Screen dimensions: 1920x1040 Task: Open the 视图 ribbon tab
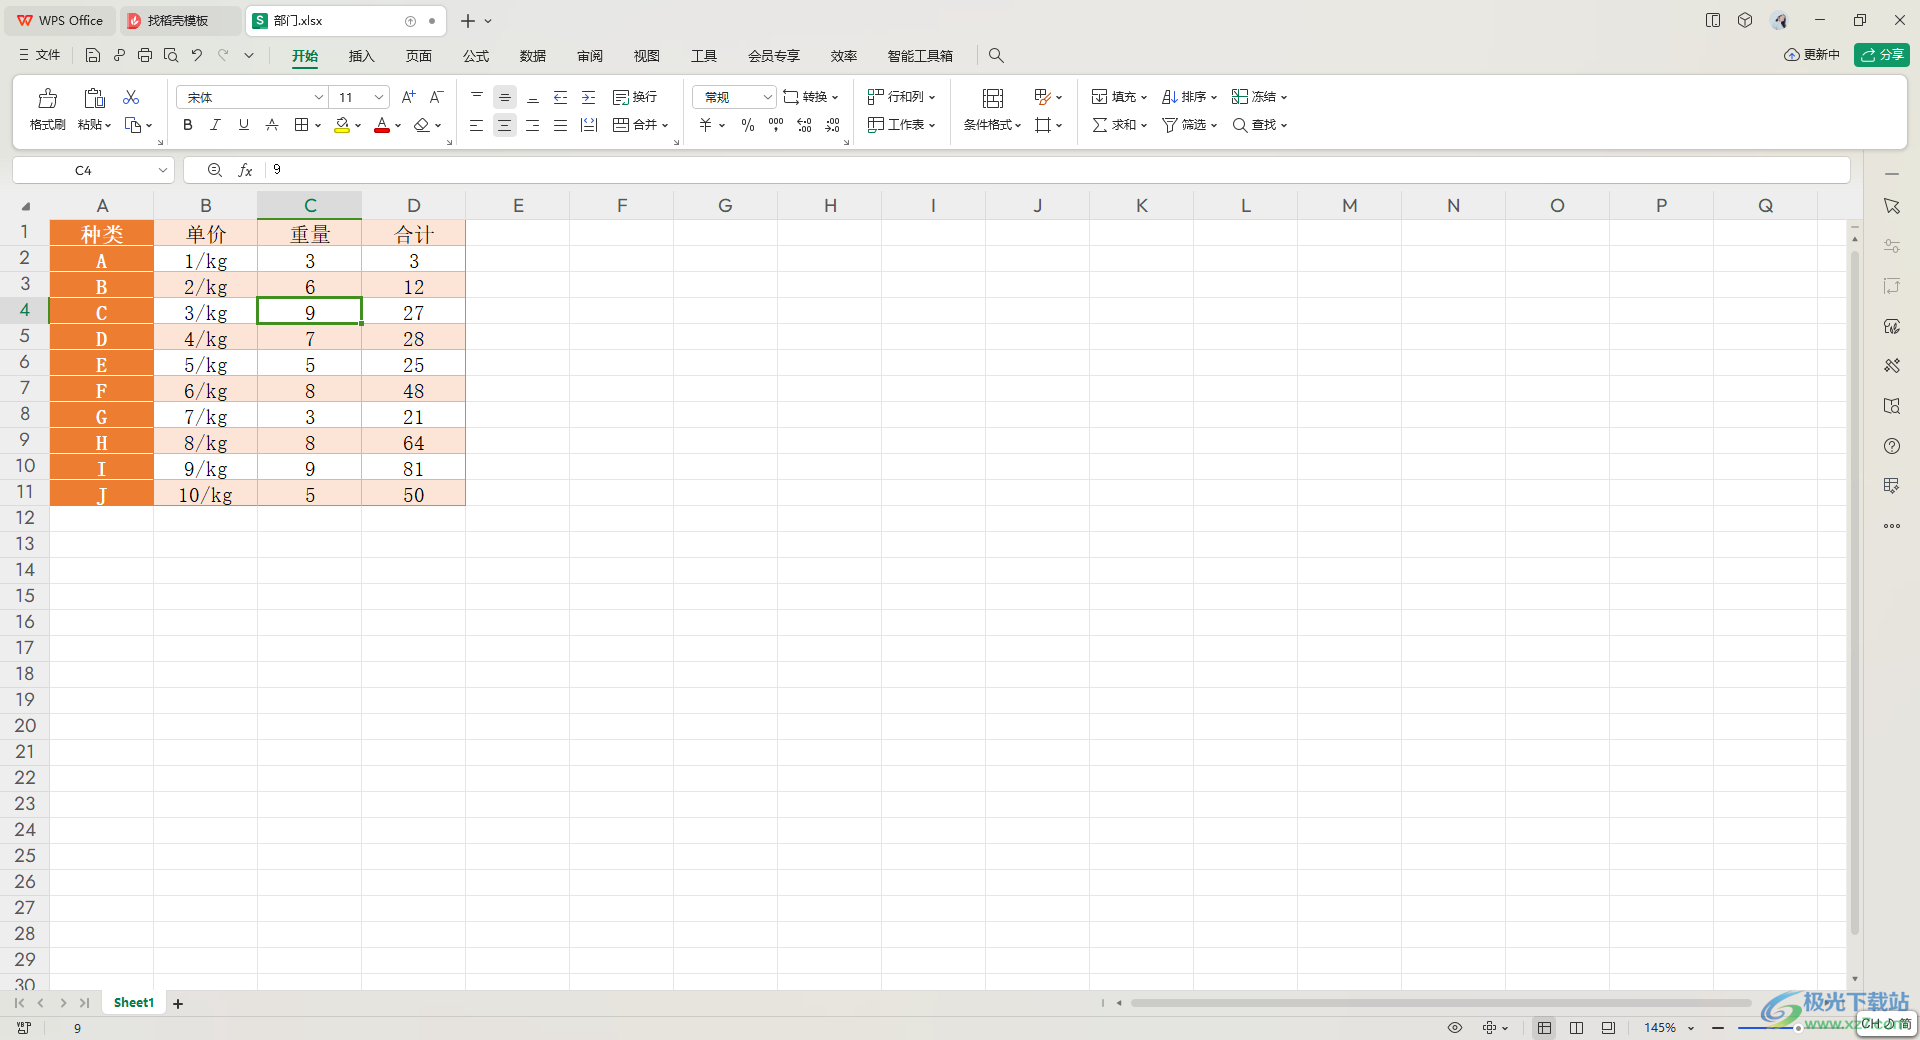(x=647, y=56)
